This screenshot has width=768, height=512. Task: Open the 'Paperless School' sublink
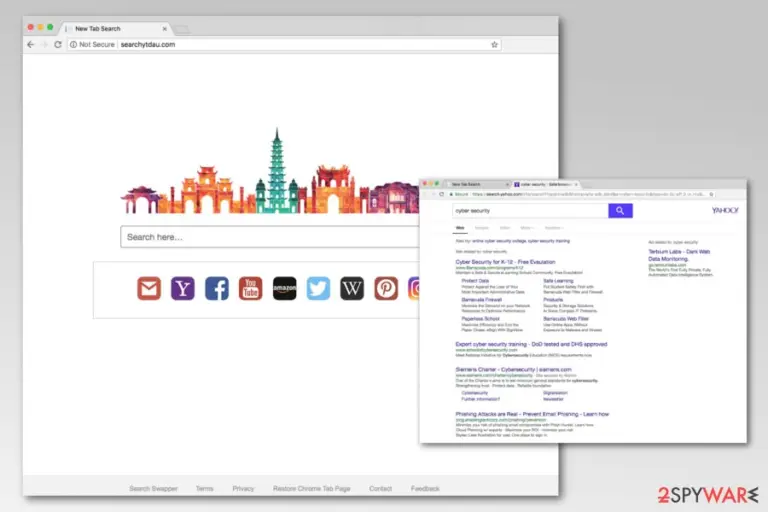coord(480,318)
